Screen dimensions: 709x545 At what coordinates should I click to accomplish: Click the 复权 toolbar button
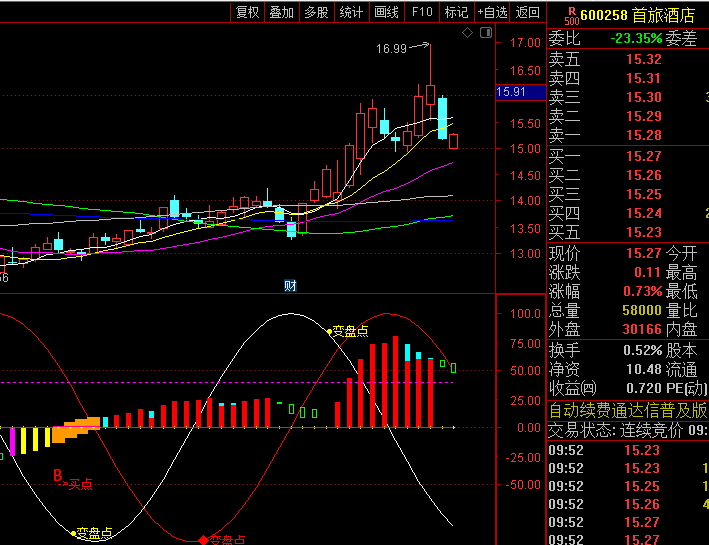pyautogui.click(x=247, y=12)
